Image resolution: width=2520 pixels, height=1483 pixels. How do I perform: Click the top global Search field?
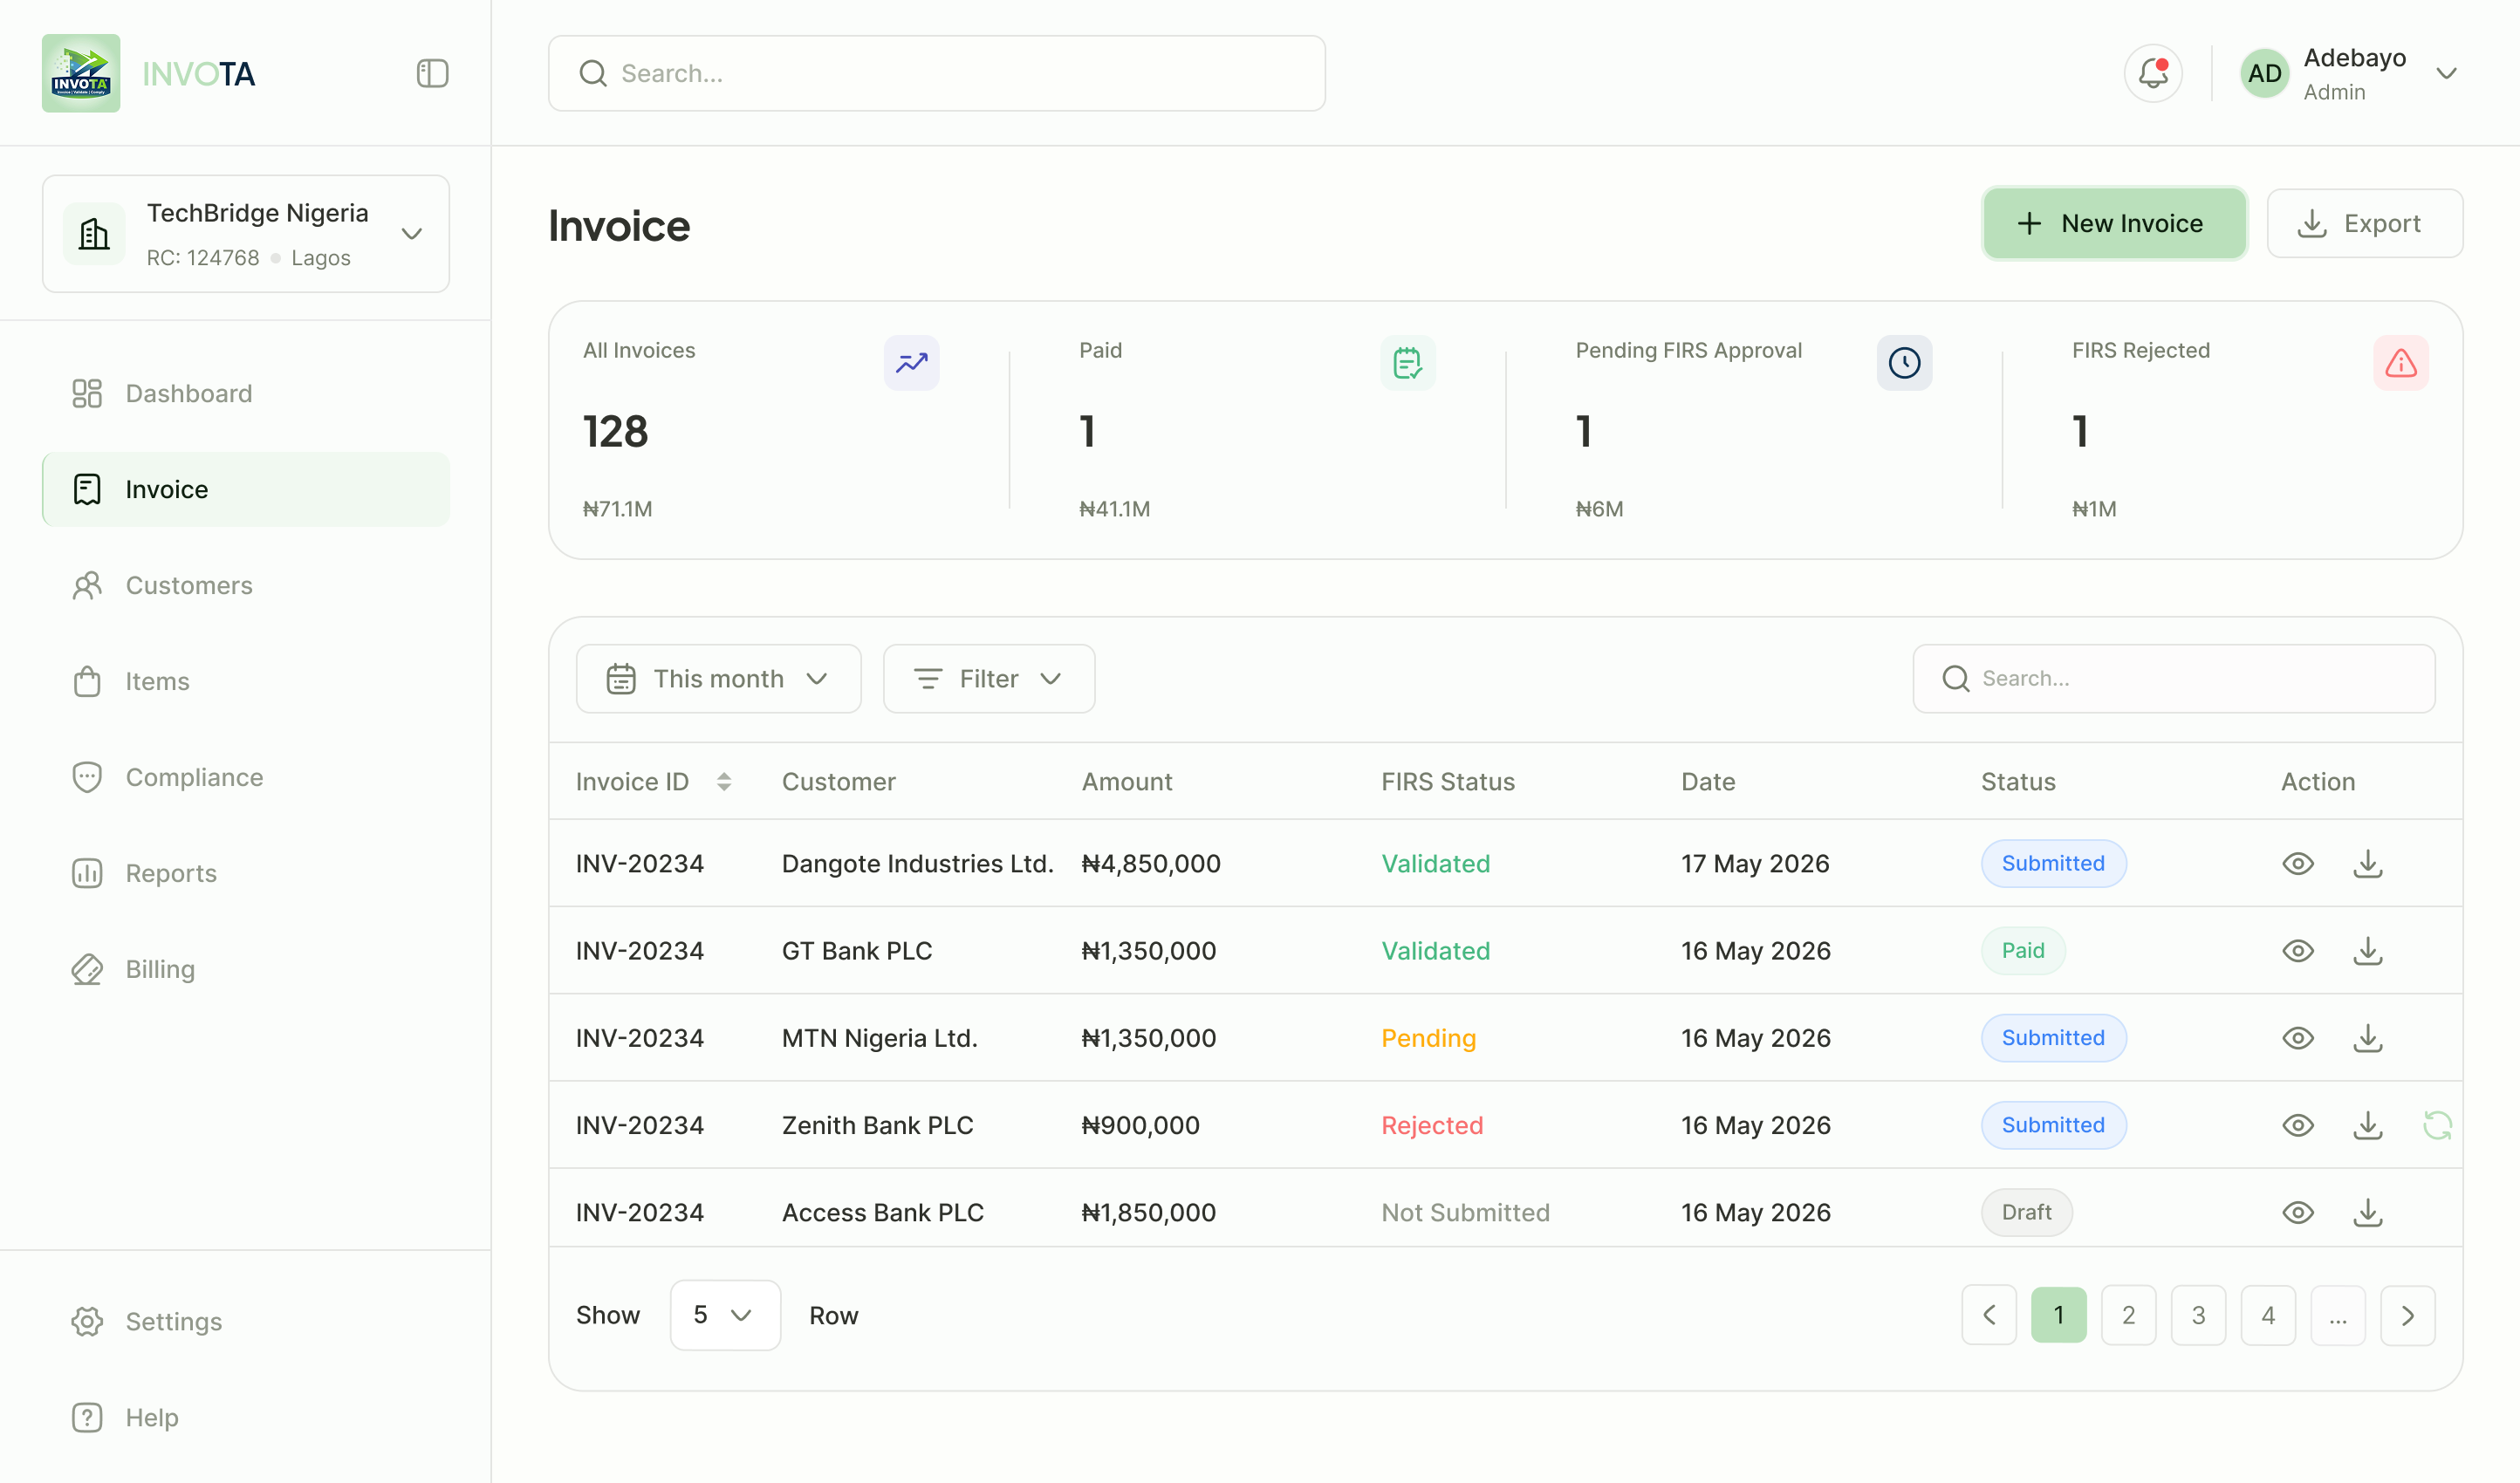pyautogui.click(x=936, y=73)
